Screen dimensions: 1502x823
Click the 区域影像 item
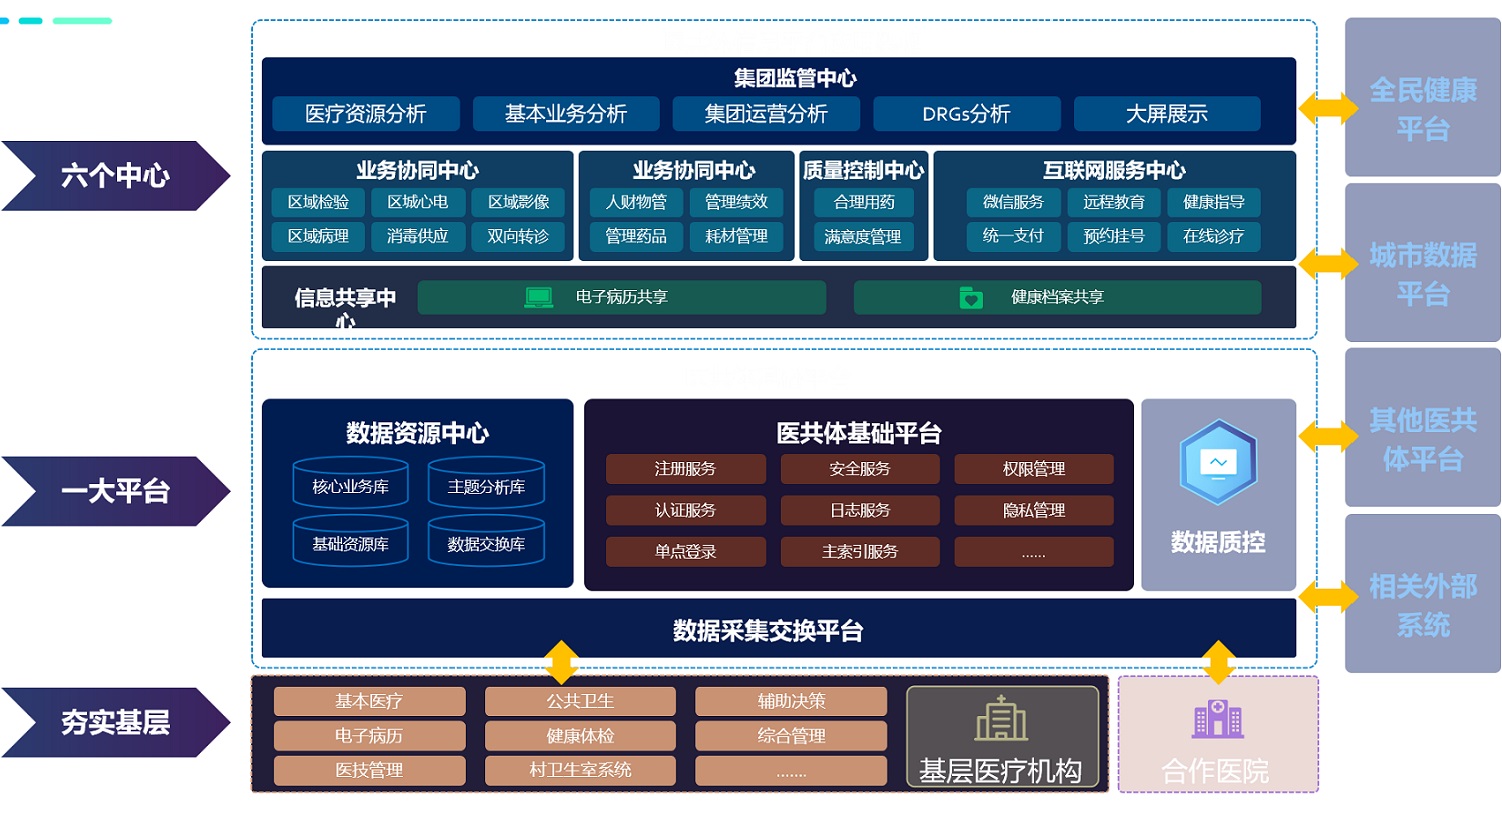(518, 202)
